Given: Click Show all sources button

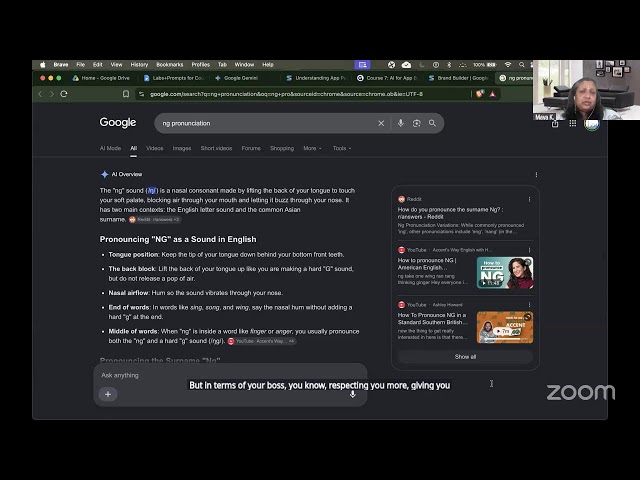Looking at the screenshot, I should [x=465, y=357].
